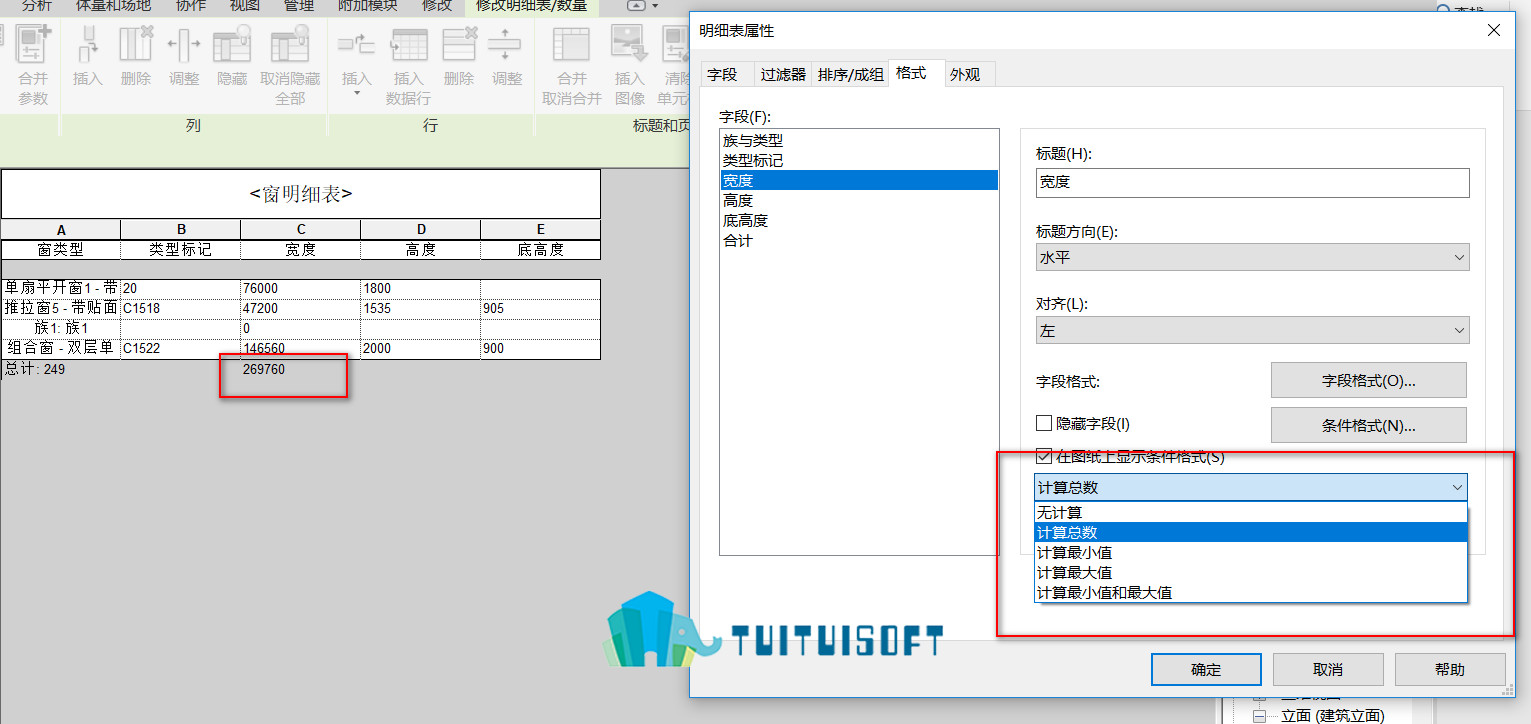Choose 计算最小值和最大值 from the dropdown list

[x=1251, y=593]
